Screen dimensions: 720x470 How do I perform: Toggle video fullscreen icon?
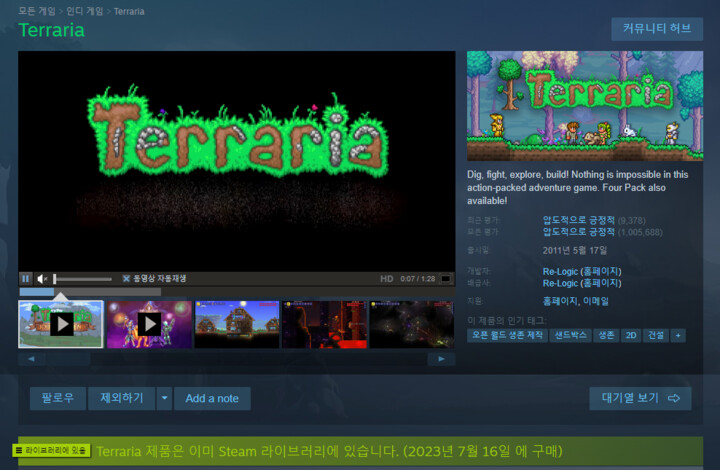click(446, 278)
